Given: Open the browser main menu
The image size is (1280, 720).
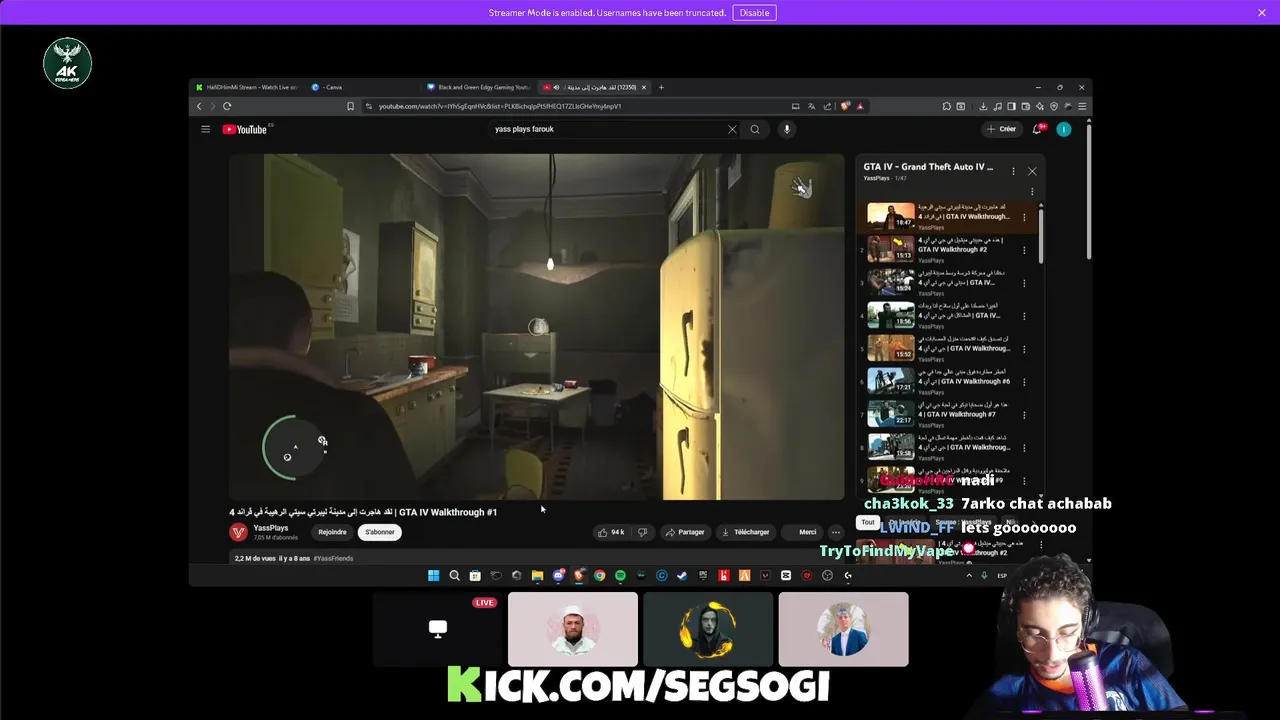Looking at the screenshot, I should click(x=1082, y=106).
